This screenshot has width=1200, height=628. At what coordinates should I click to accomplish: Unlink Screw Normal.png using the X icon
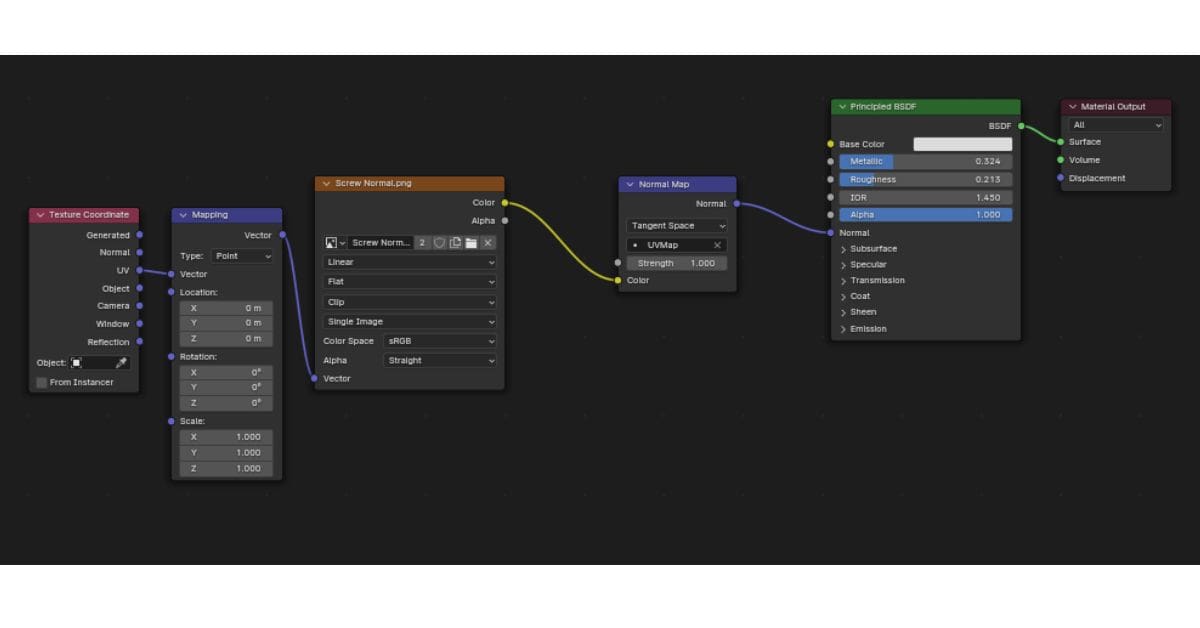(x=488, y=242)
